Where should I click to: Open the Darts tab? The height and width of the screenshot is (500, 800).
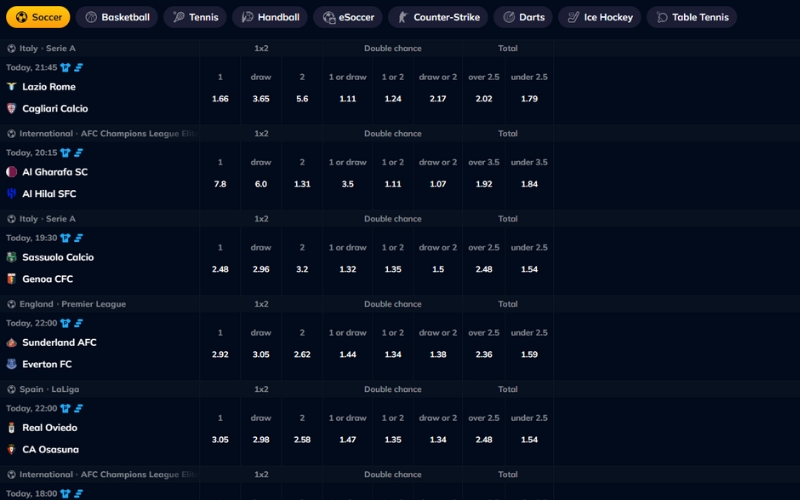[x=523, y=17]
